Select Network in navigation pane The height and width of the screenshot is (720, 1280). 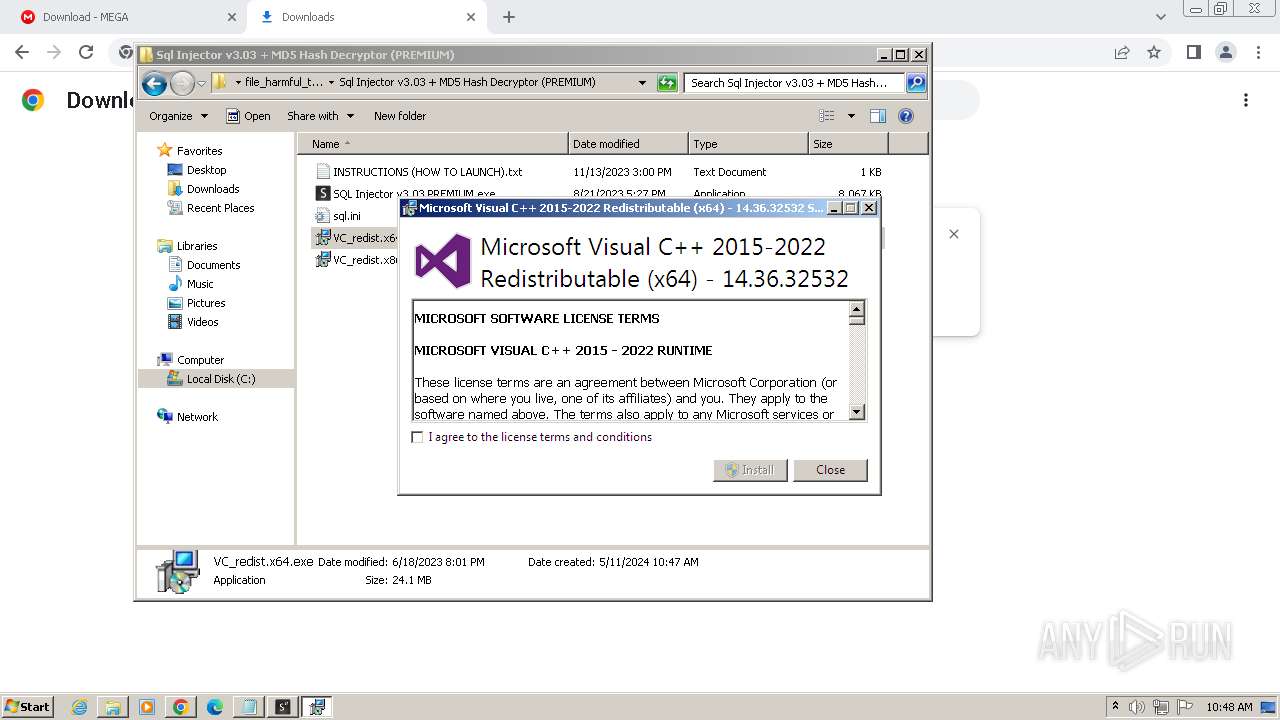[197, 417]
